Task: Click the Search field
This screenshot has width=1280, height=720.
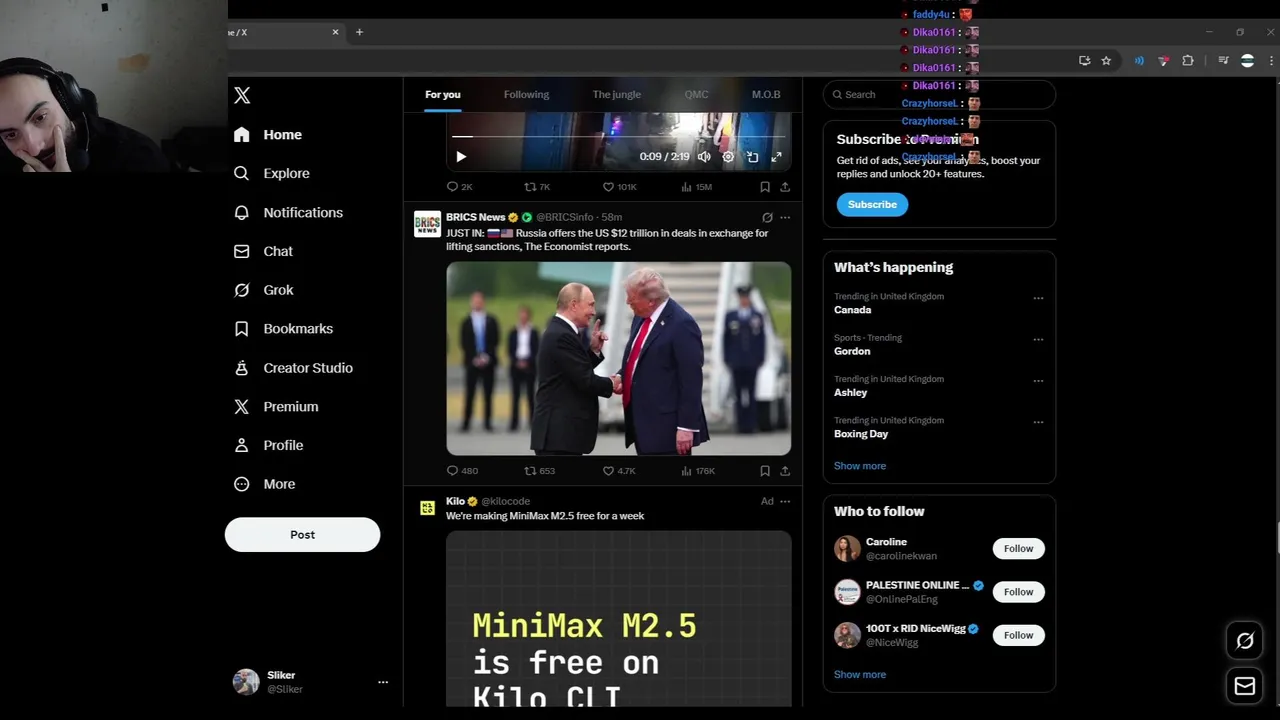Action: tap(939, 94)
